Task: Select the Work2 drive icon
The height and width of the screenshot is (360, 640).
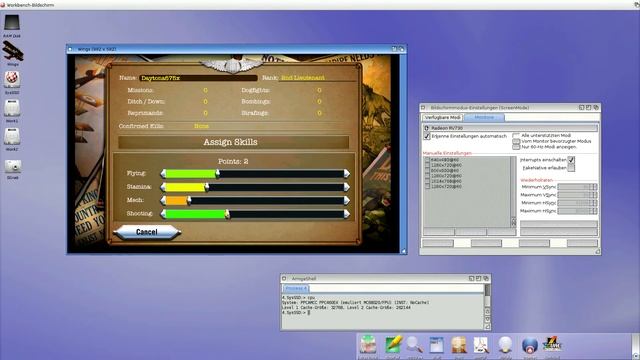Action: pyautogui.click(x=12, y=137)
